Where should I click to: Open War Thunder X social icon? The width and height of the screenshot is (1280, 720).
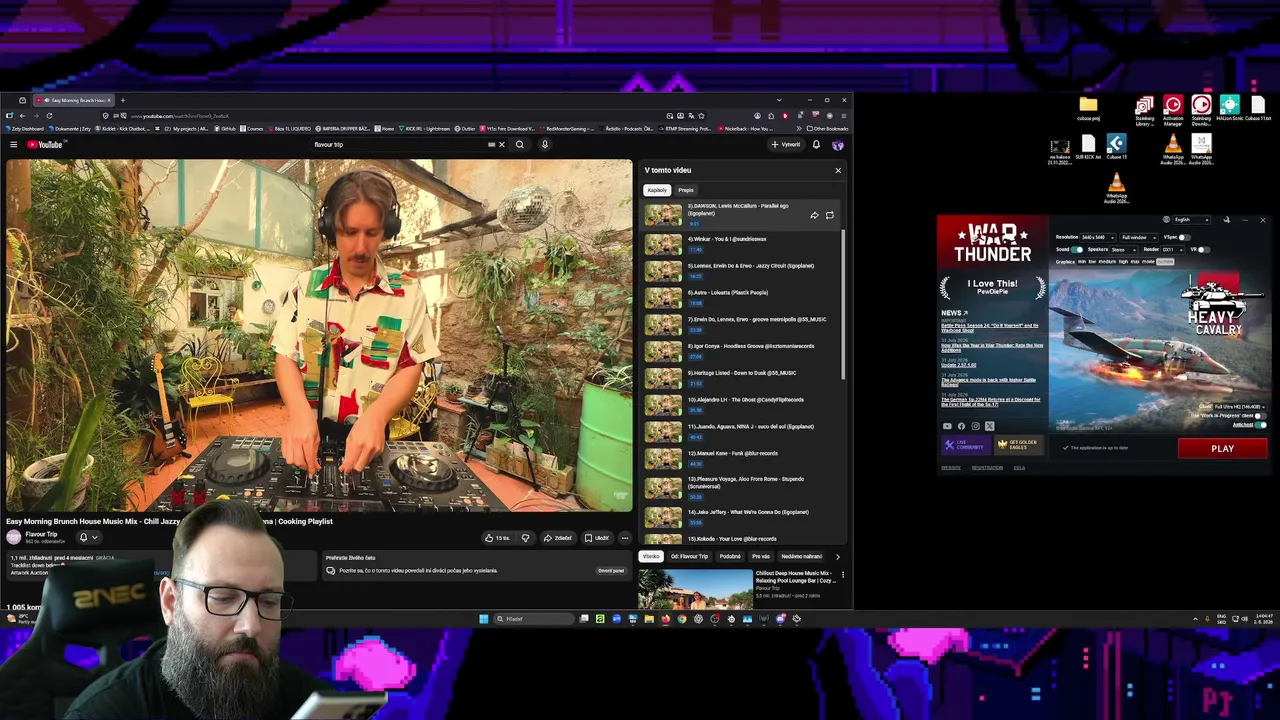coord(990,426)
